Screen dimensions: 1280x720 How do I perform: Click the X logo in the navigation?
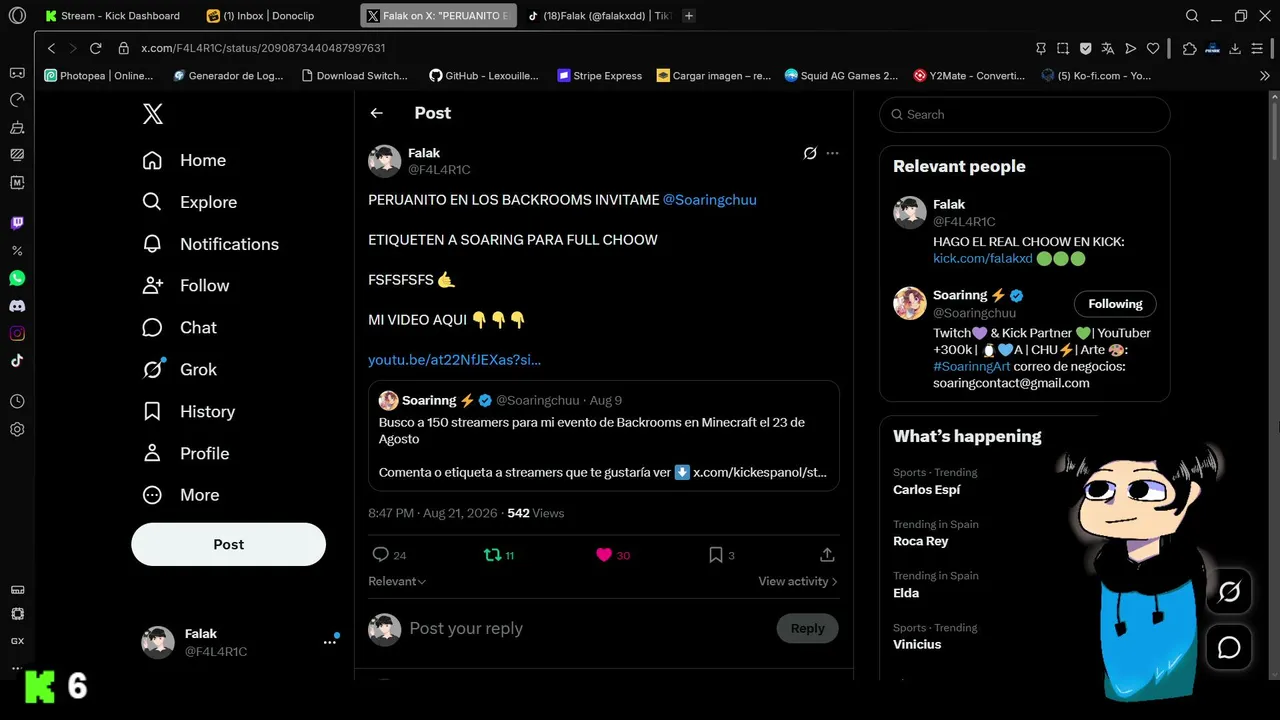pyautogui.click(x=153, y=114)
